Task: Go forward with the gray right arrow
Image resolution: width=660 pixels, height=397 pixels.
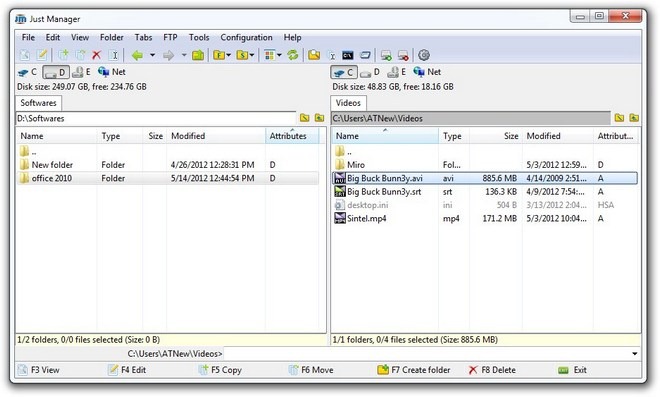Action: point(168,55)
